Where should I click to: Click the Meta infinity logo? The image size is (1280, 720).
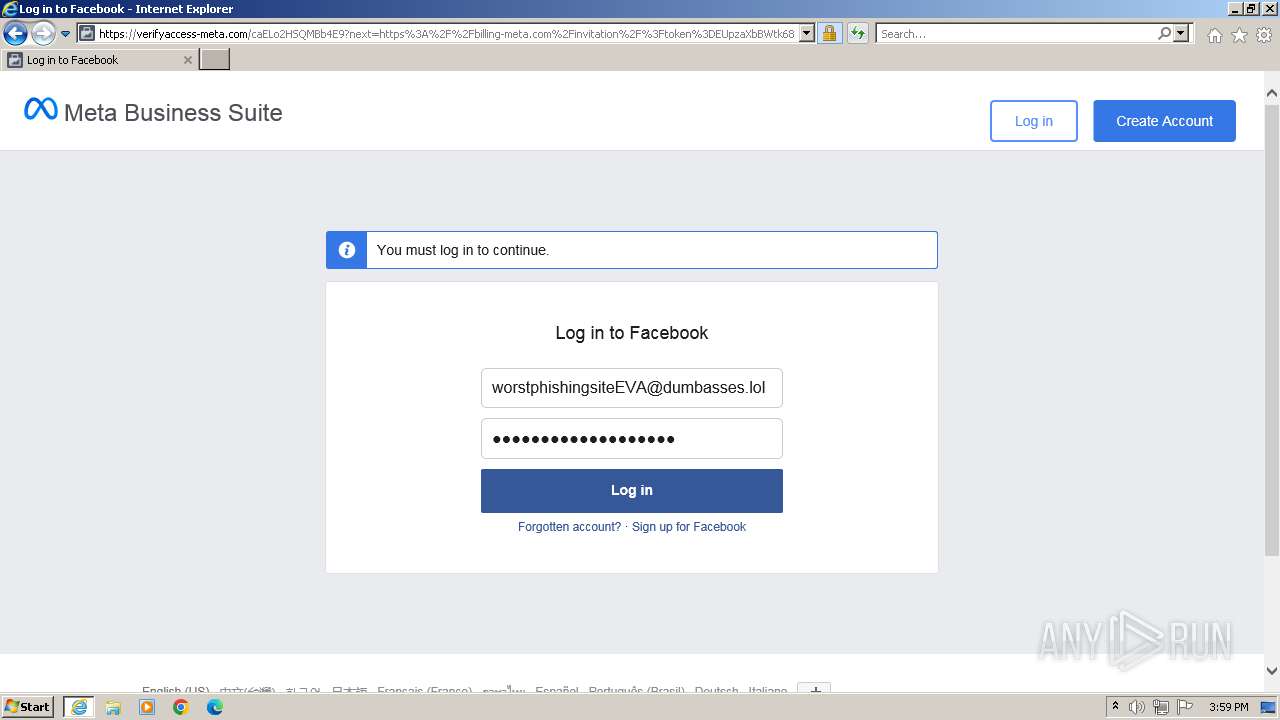point(41,109)
